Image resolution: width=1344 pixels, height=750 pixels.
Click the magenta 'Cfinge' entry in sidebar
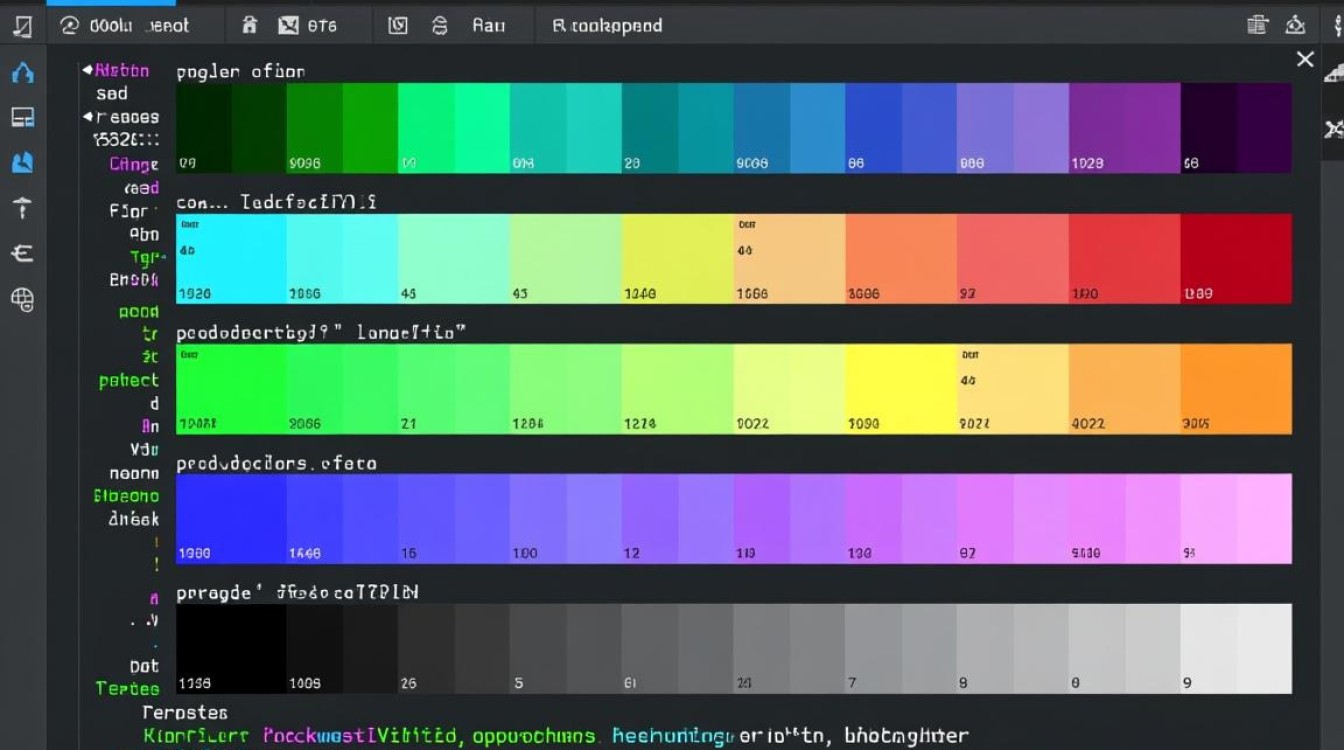click(x=134, y=164)
